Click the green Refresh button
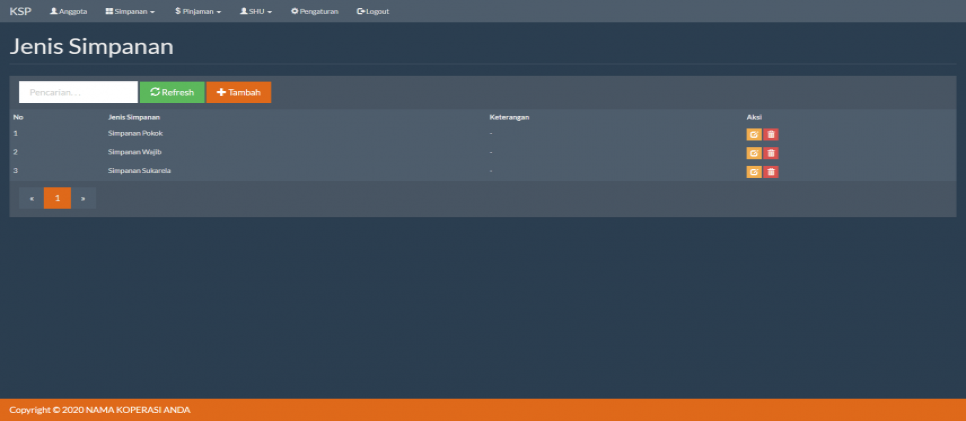The height and width of the screenshot is (421, 966). [172, 92]
